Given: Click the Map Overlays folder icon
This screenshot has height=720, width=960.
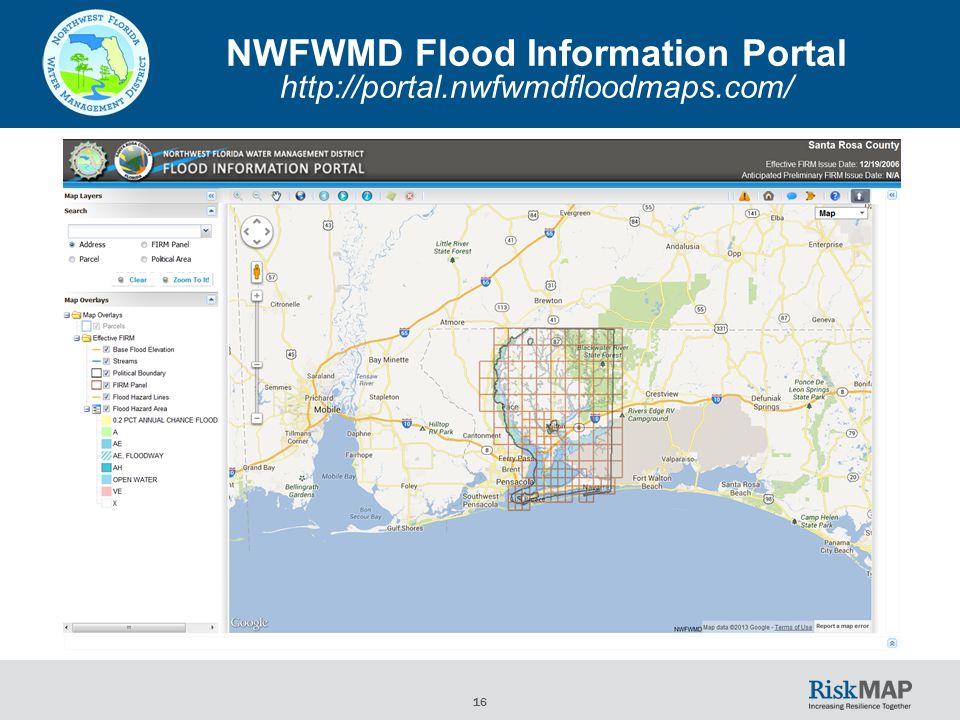Looking at the screenshot, I should click(x=77, y=315).
